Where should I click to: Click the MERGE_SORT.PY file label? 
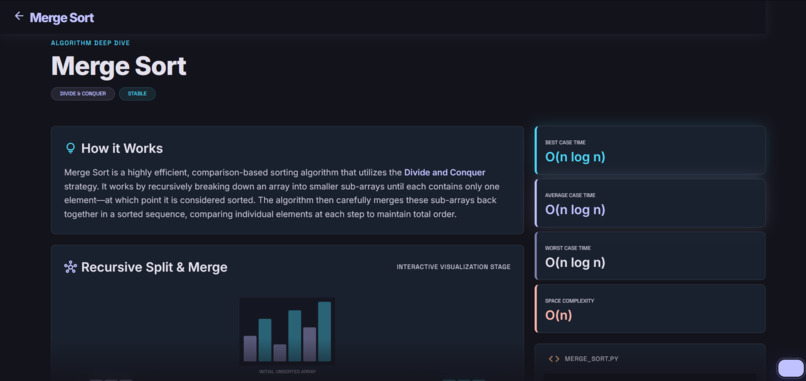coord(591,358)
